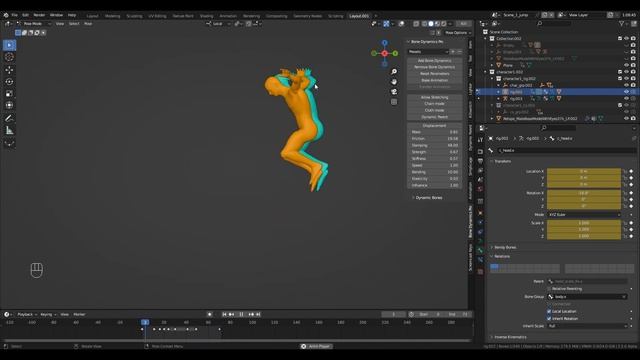
Task: Click the current frame marker on timeline
Action: [x=145, y=322]
